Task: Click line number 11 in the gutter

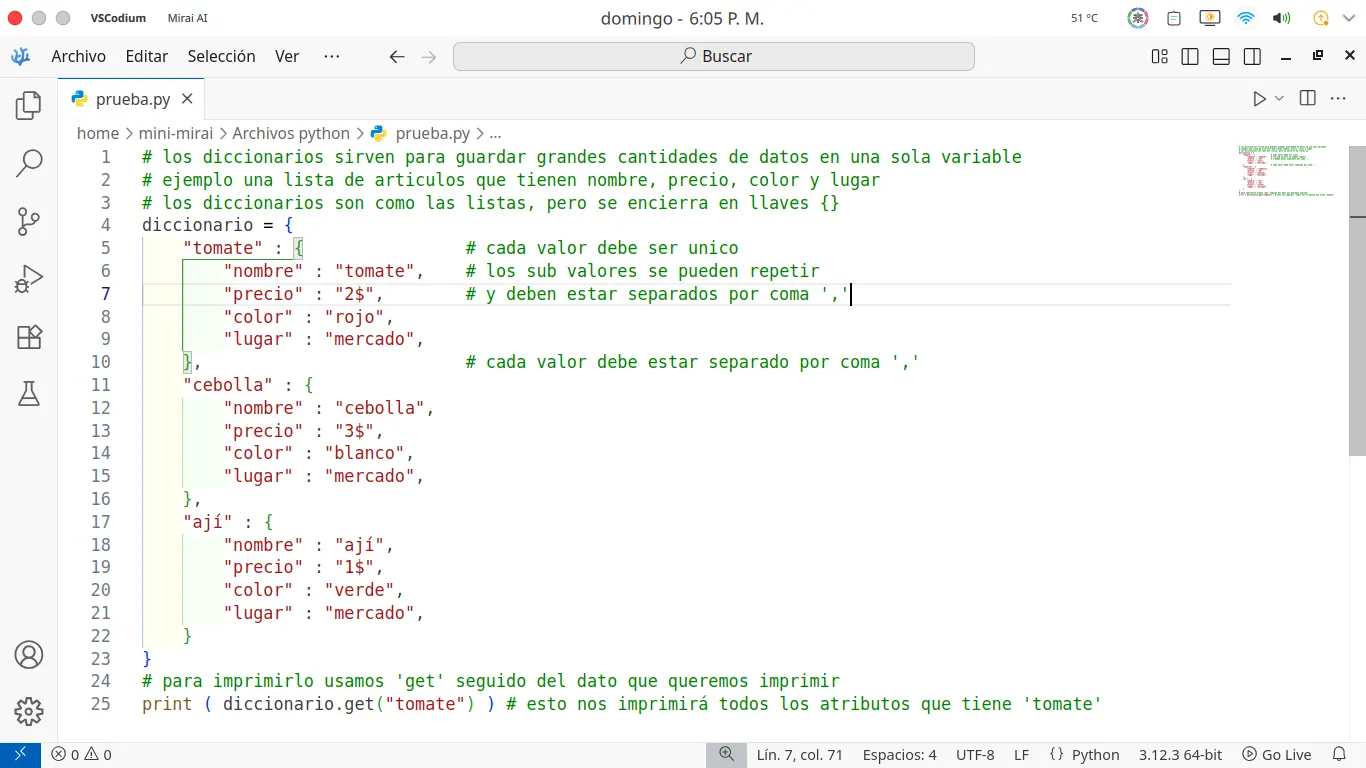Action: click(100, 385)
